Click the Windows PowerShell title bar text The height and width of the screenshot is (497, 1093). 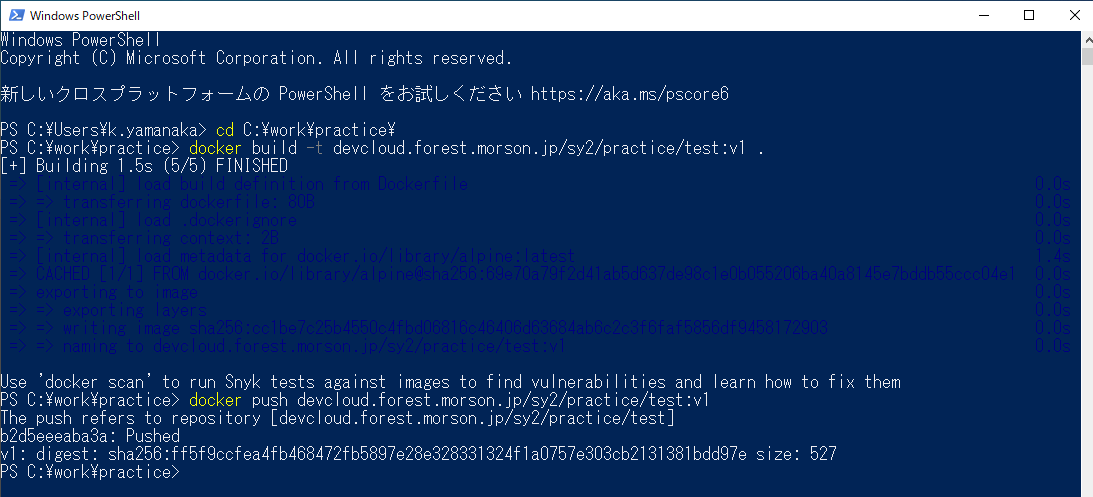click(86, 16)
